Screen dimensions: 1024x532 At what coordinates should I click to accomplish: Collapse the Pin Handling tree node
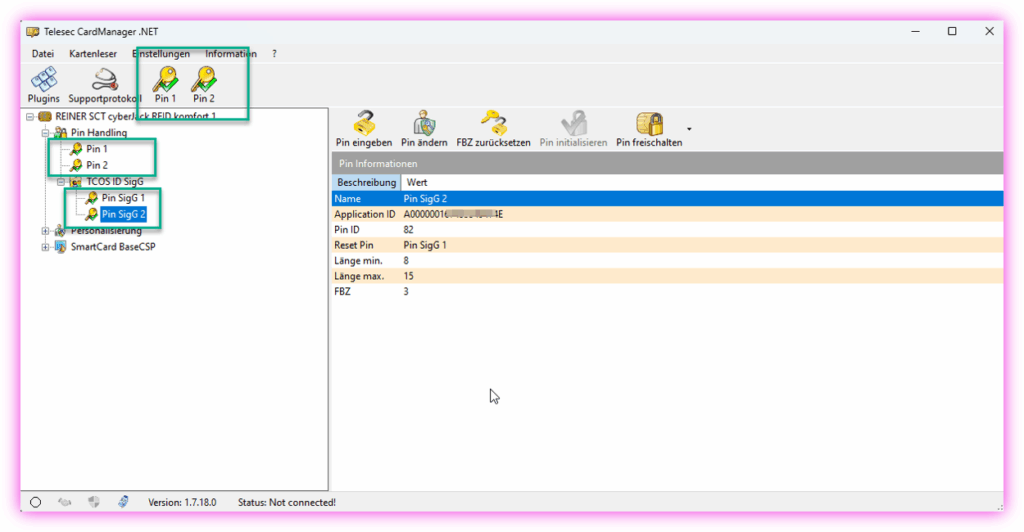tap(45, 133)
